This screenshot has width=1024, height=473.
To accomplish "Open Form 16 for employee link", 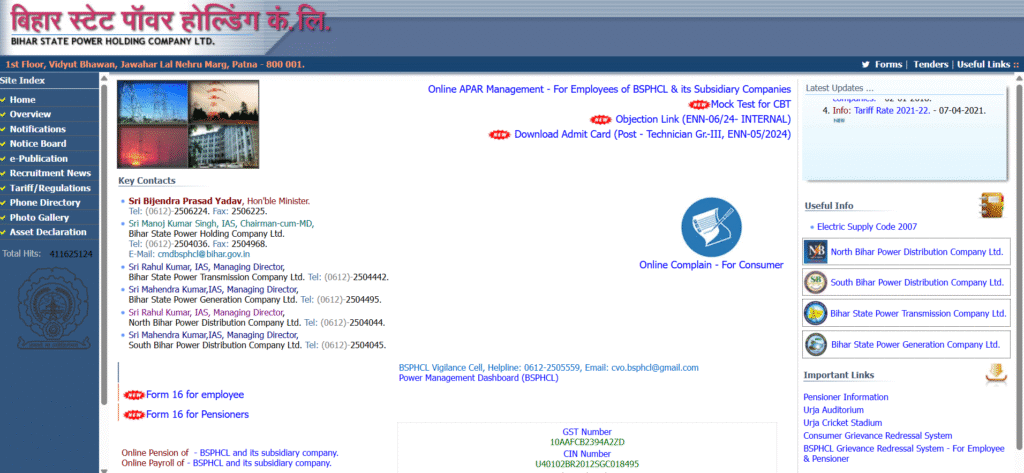I will 195,395.
